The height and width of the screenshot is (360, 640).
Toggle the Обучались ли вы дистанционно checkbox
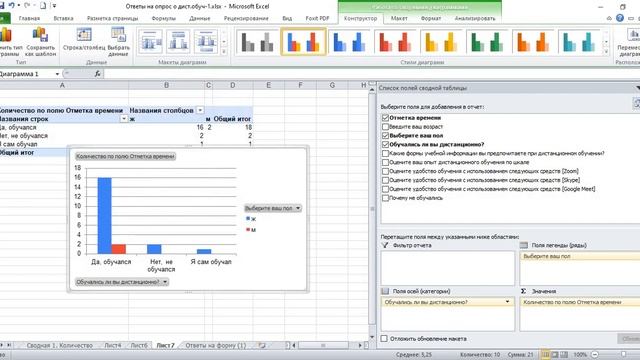point(385,144)
